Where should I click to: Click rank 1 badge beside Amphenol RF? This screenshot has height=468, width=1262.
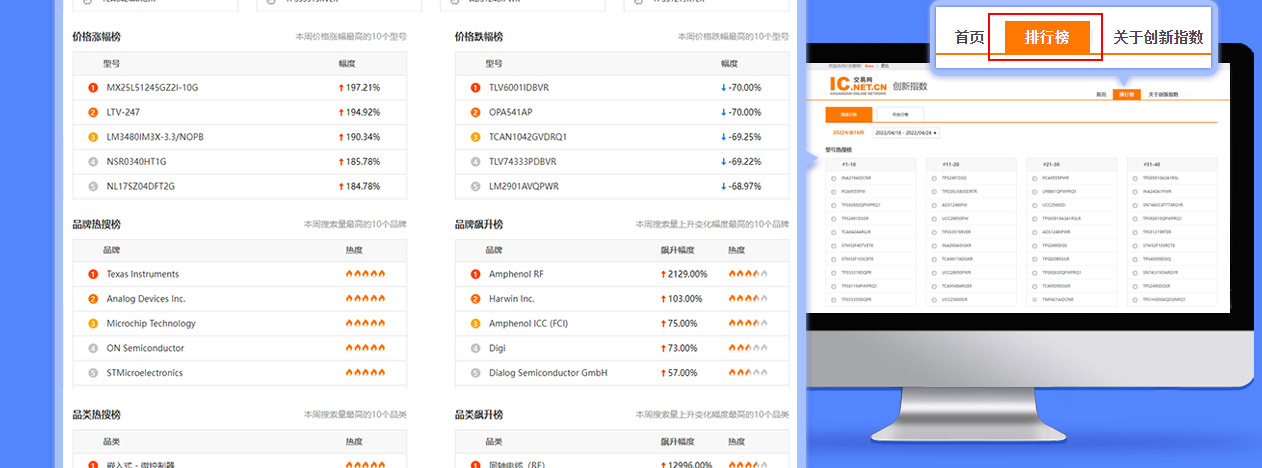tap(475, 274)
